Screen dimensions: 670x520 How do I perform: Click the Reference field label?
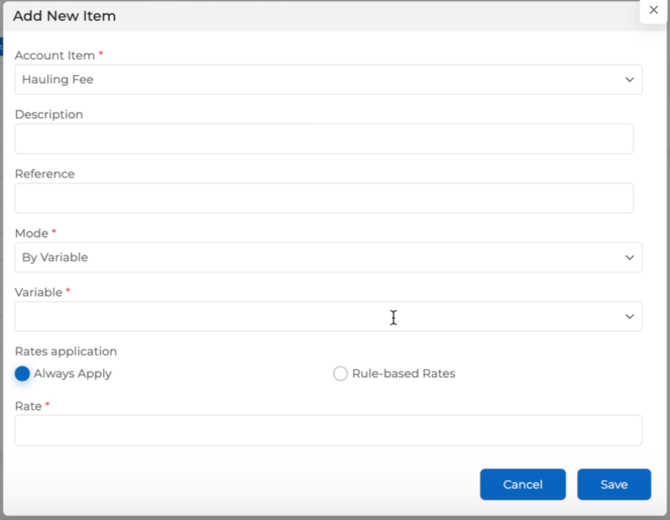click(x=45, y=174)
